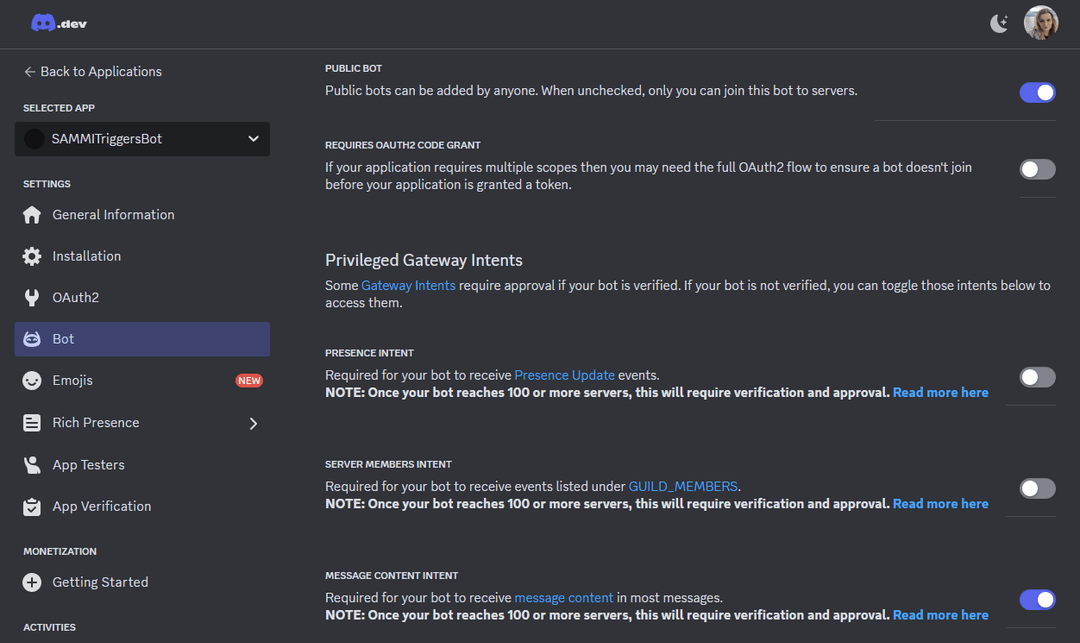Disable the Public Bot toggle
1080x643 pixels.
(x=1037, y=92)
